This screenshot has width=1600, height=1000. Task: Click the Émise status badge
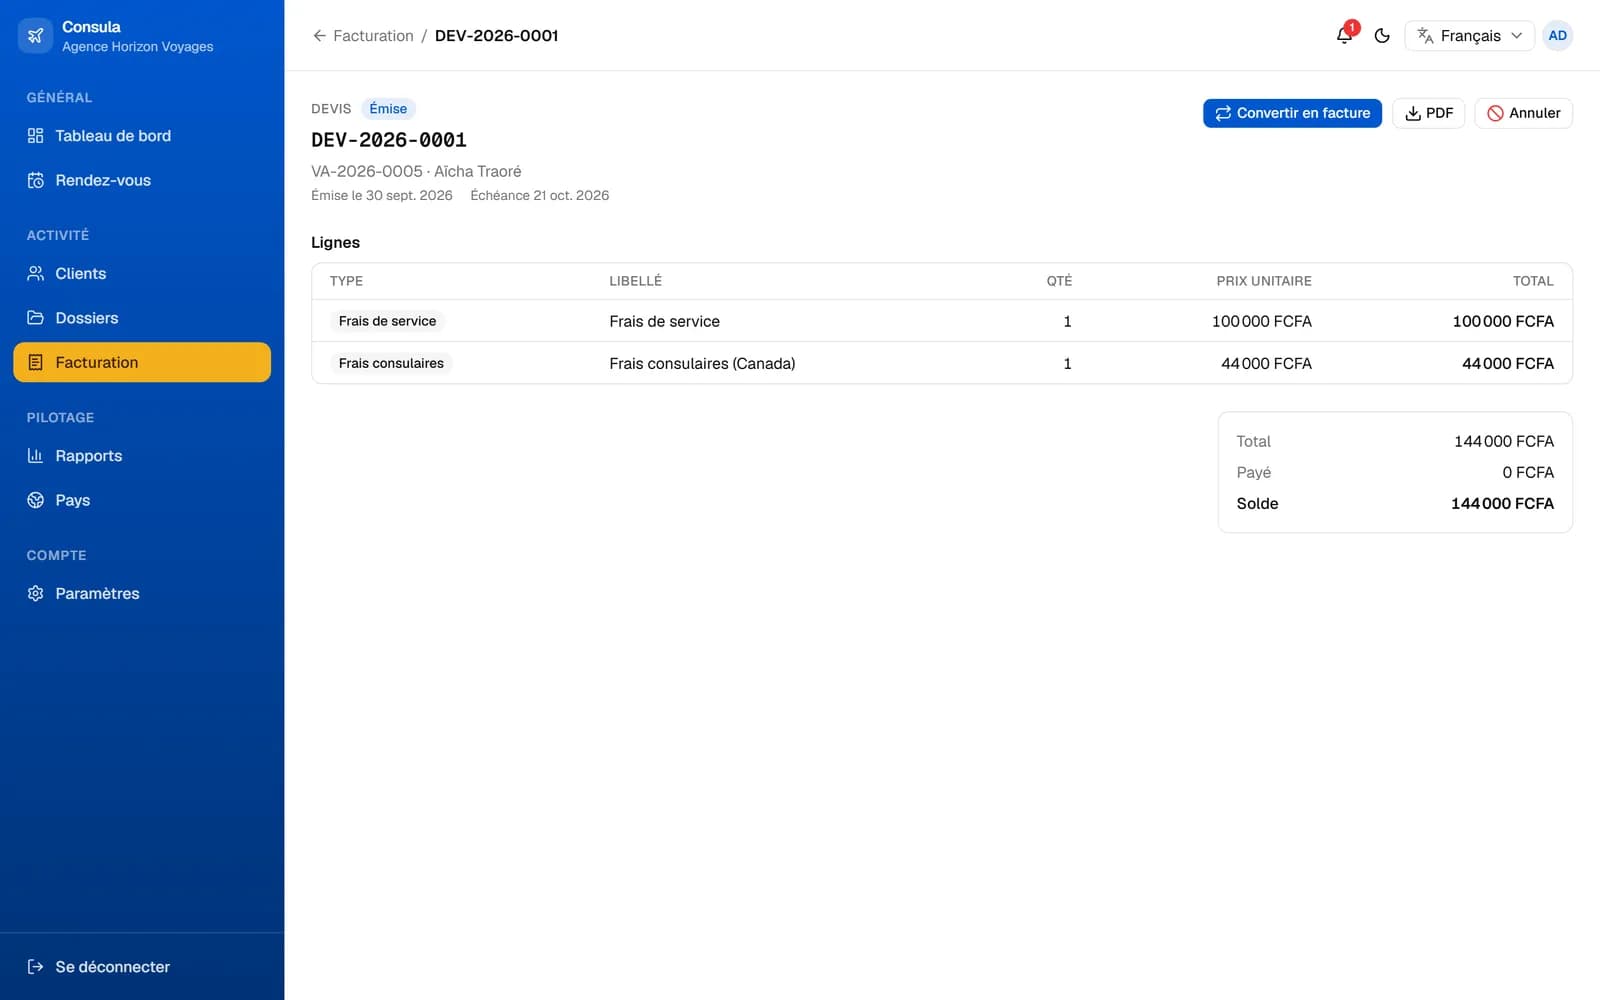(x=388, y=109)
